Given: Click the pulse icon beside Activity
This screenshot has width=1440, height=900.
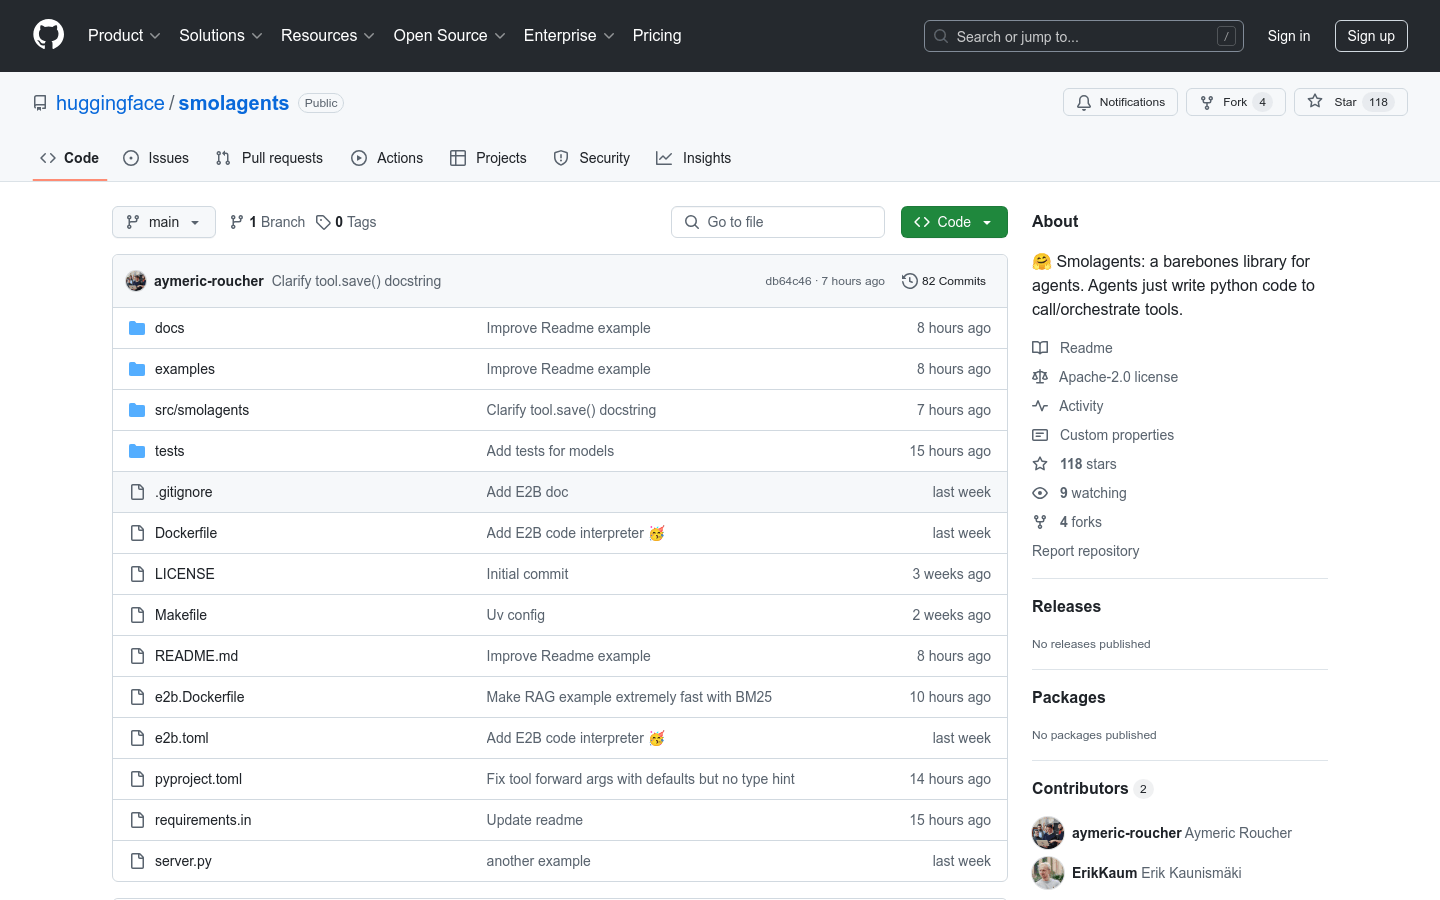Looking at the screenshot, I should coord(1040,406).
